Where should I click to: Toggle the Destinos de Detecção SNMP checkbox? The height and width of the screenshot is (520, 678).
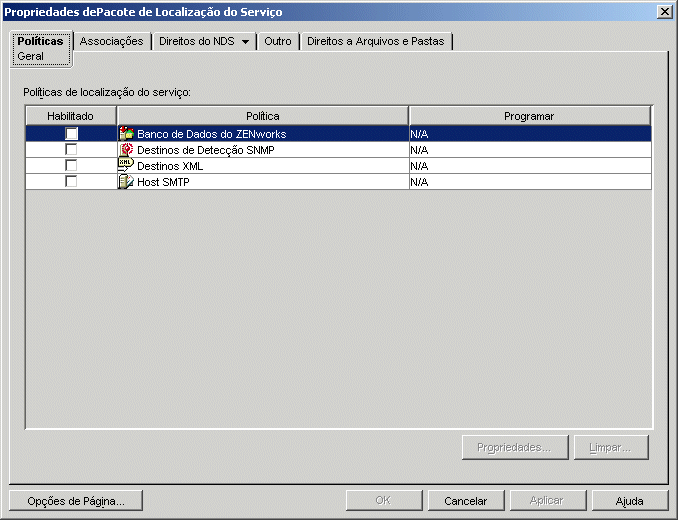(71, 149)
